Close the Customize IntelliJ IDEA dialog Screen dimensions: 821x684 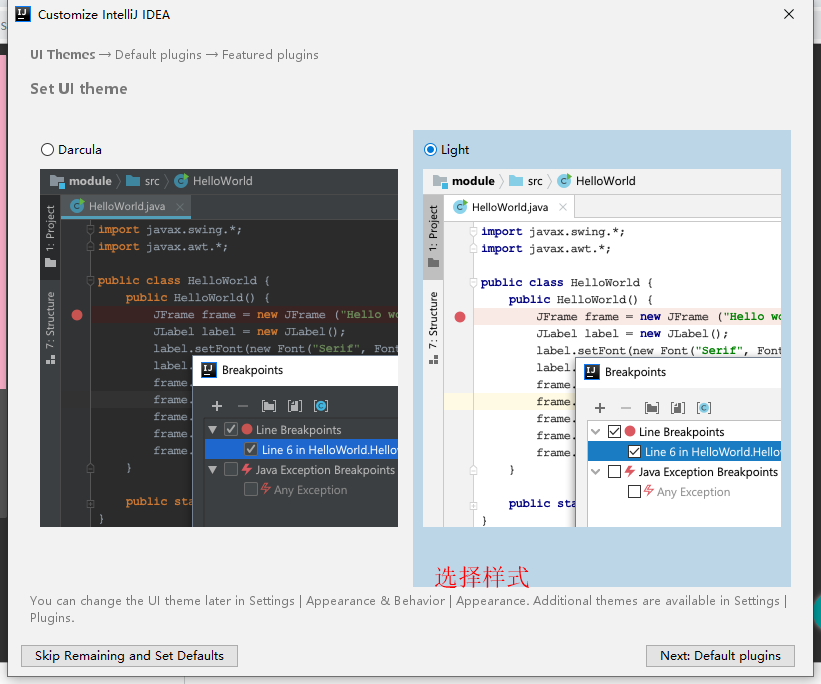click(x=789, y=14)
